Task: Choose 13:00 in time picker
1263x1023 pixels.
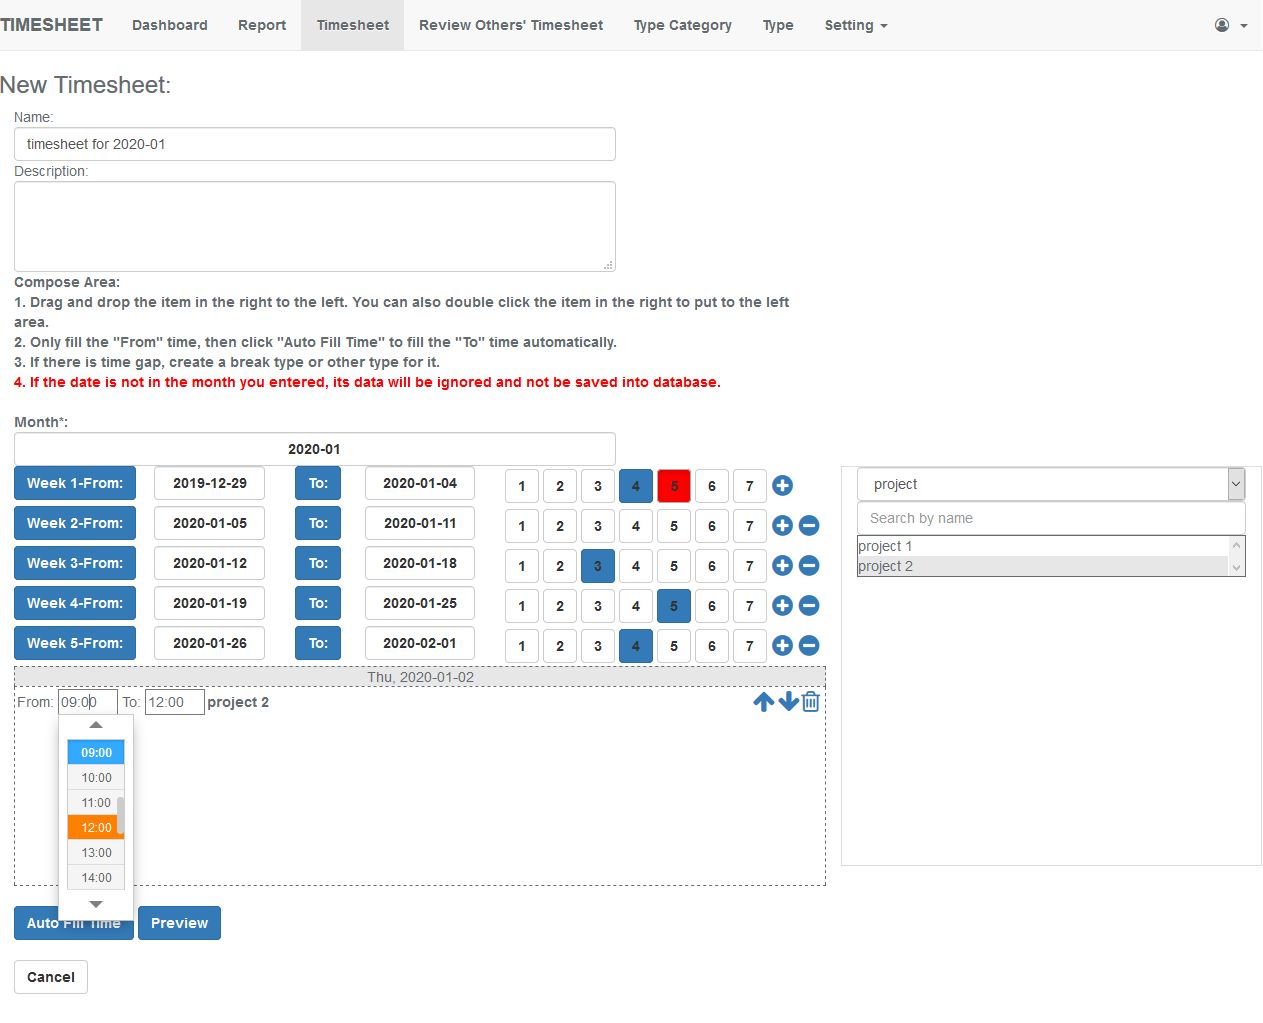Action: [x=96, y=852]
